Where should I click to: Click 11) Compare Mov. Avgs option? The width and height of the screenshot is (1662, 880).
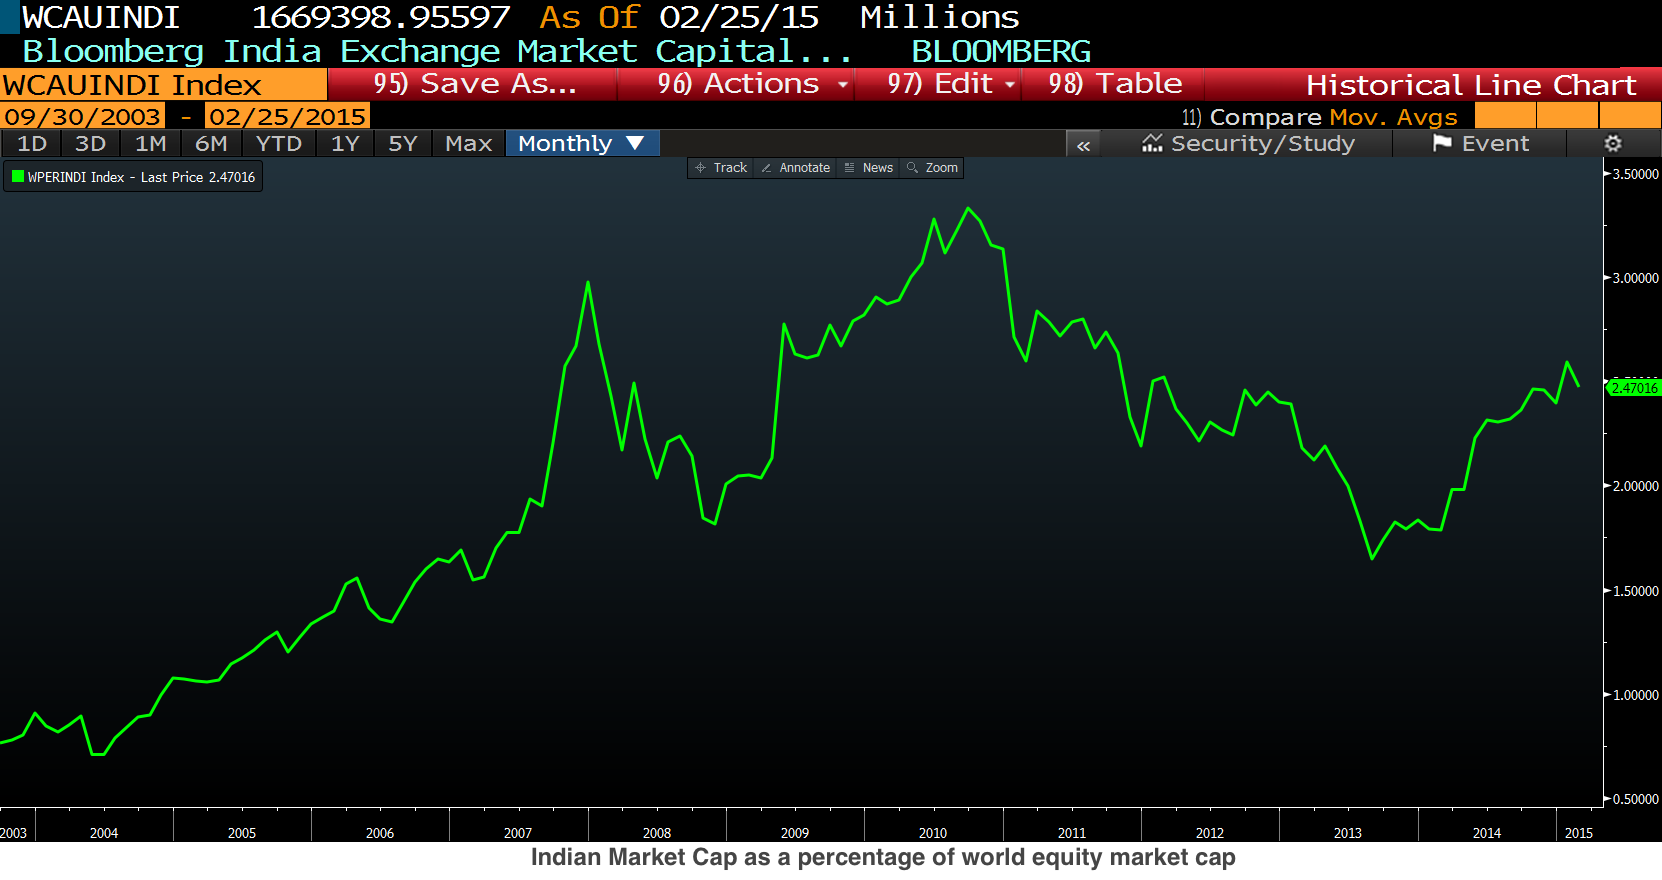(x=1319, y=117)
